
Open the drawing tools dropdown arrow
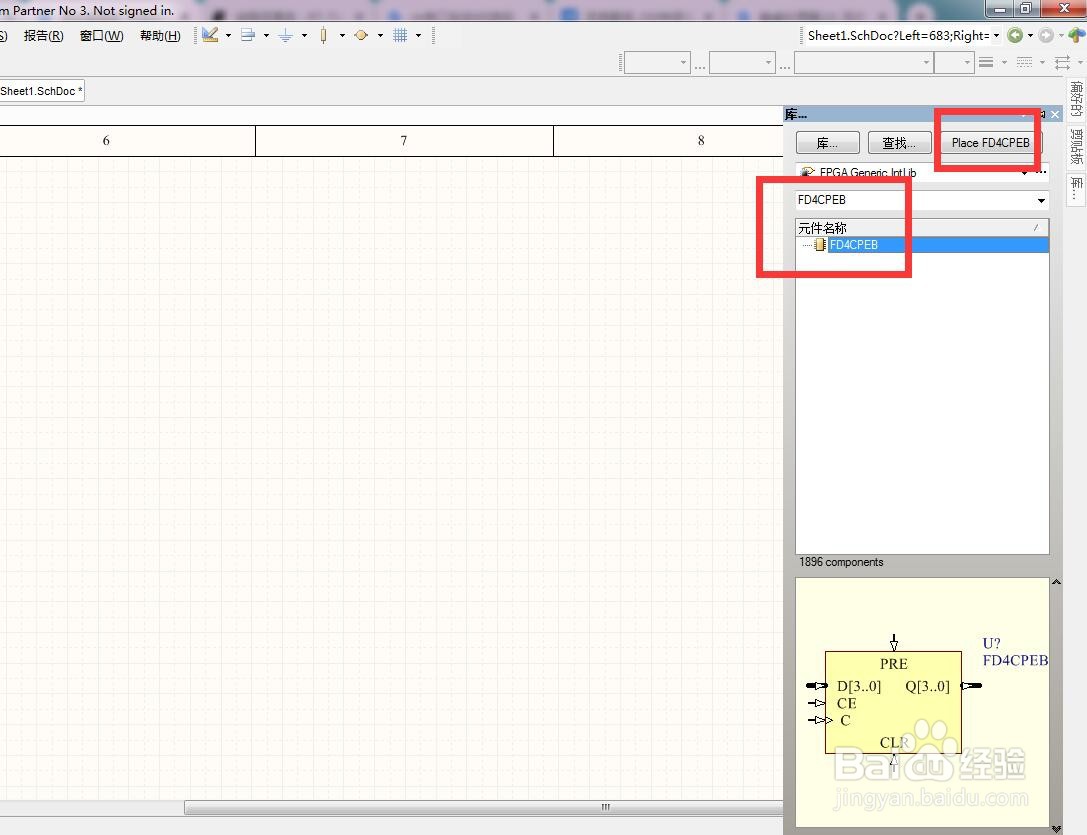coord(228,35)
